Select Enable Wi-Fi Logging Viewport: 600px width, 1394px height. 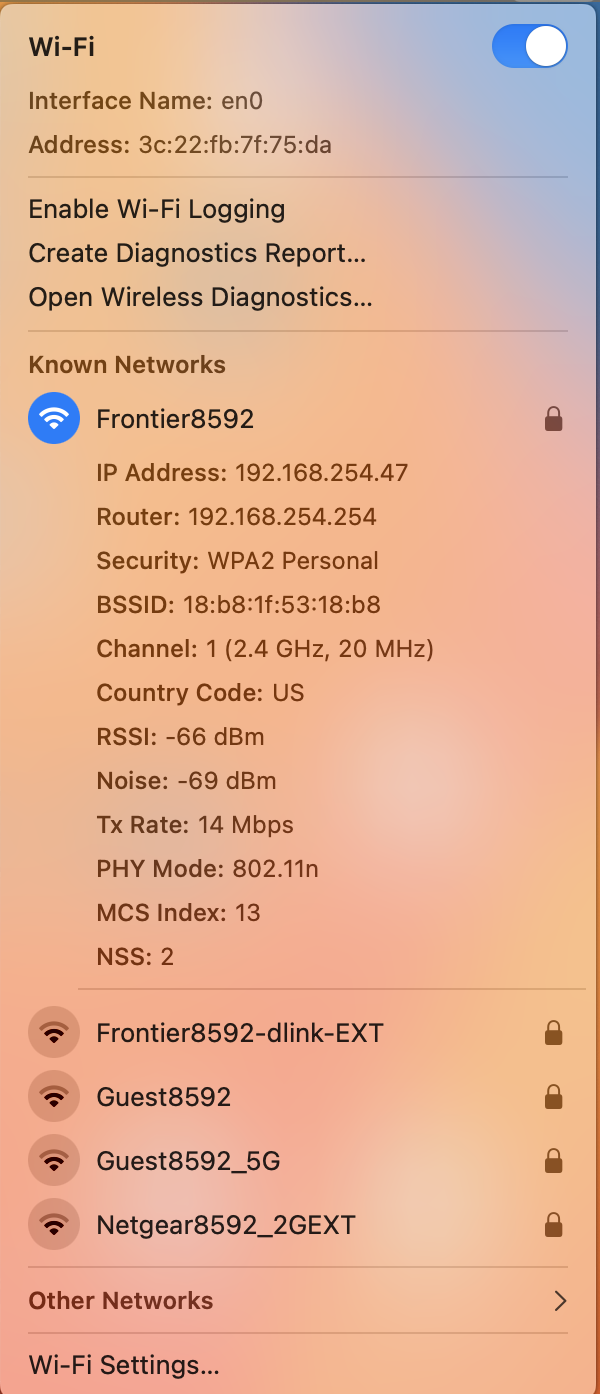pos(157,209)
